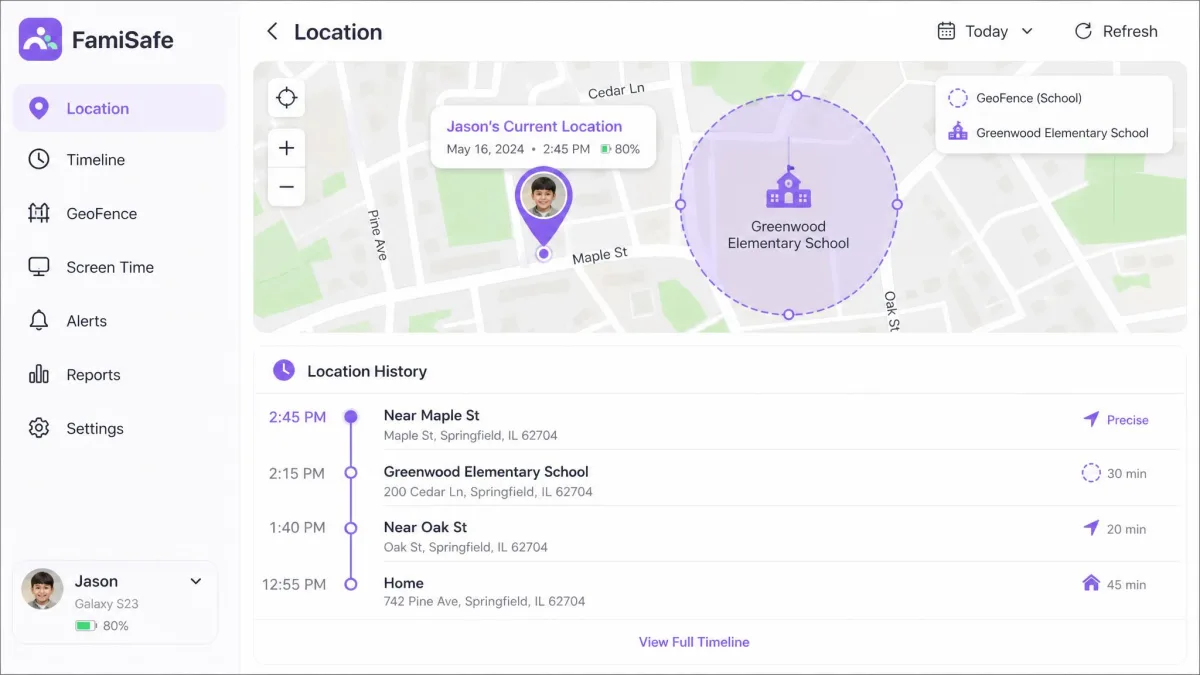Click the left handle of the geofence circle

[x=681, y=204]
